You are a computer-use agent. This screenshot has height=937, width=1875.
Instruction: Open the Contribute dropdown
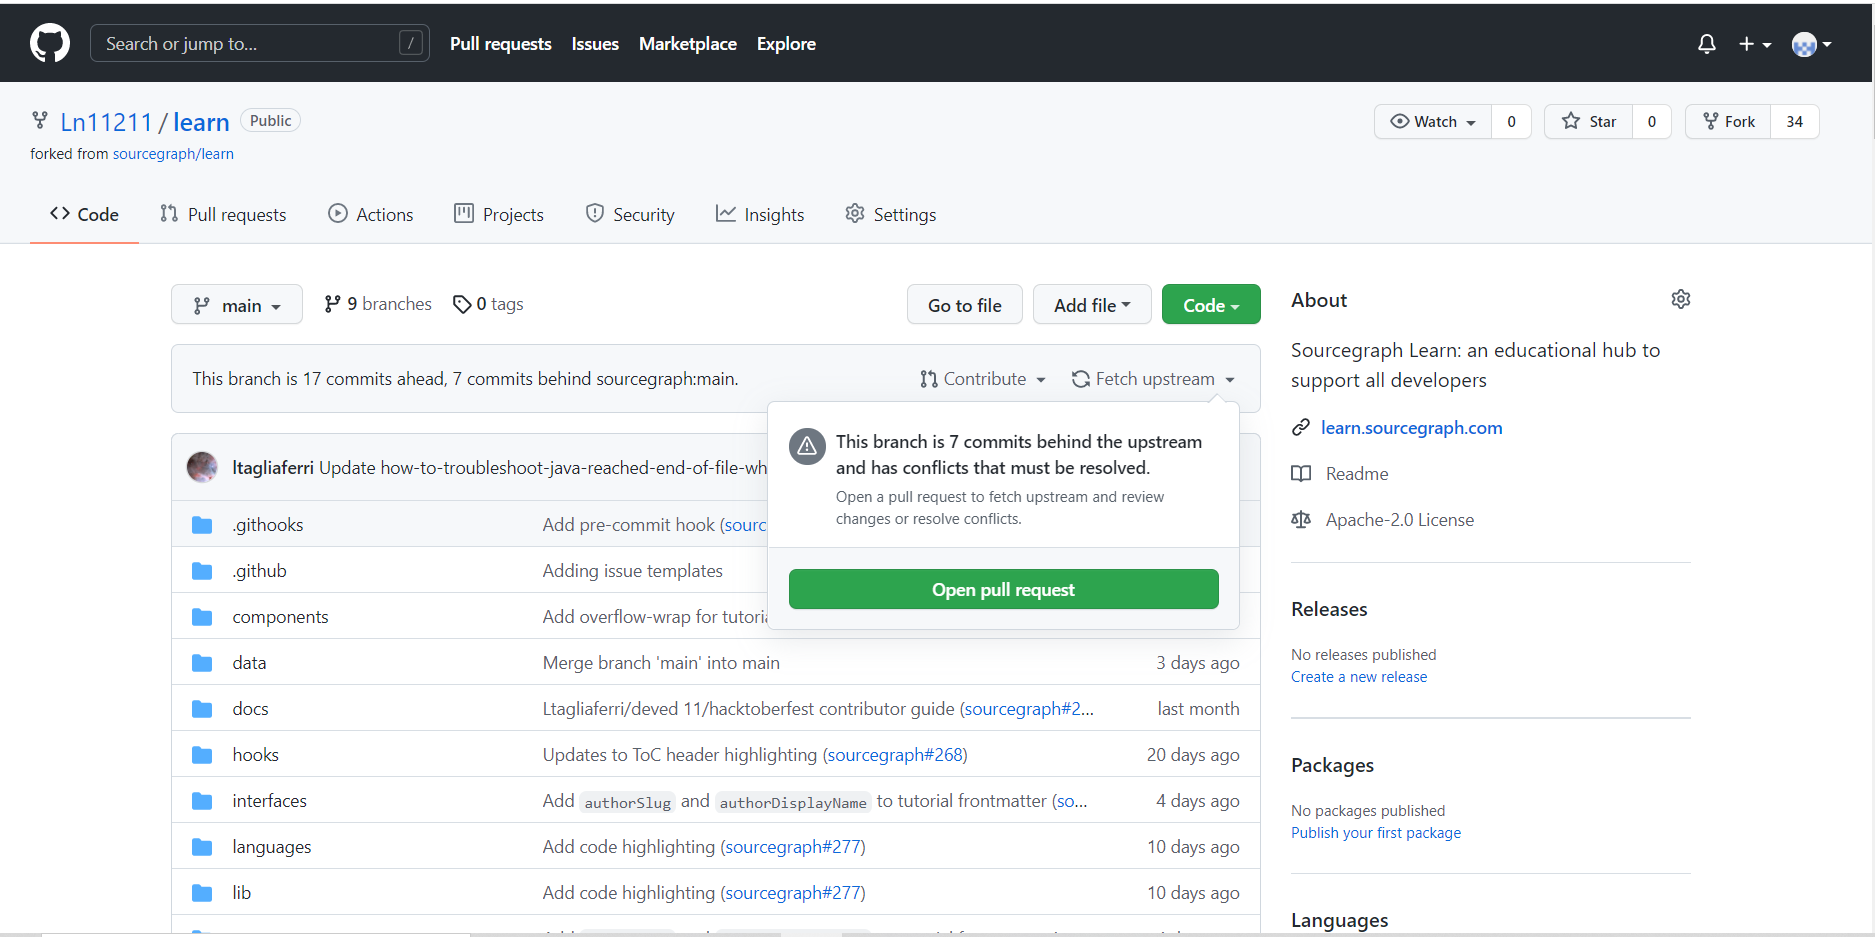[x=983, y=378]
